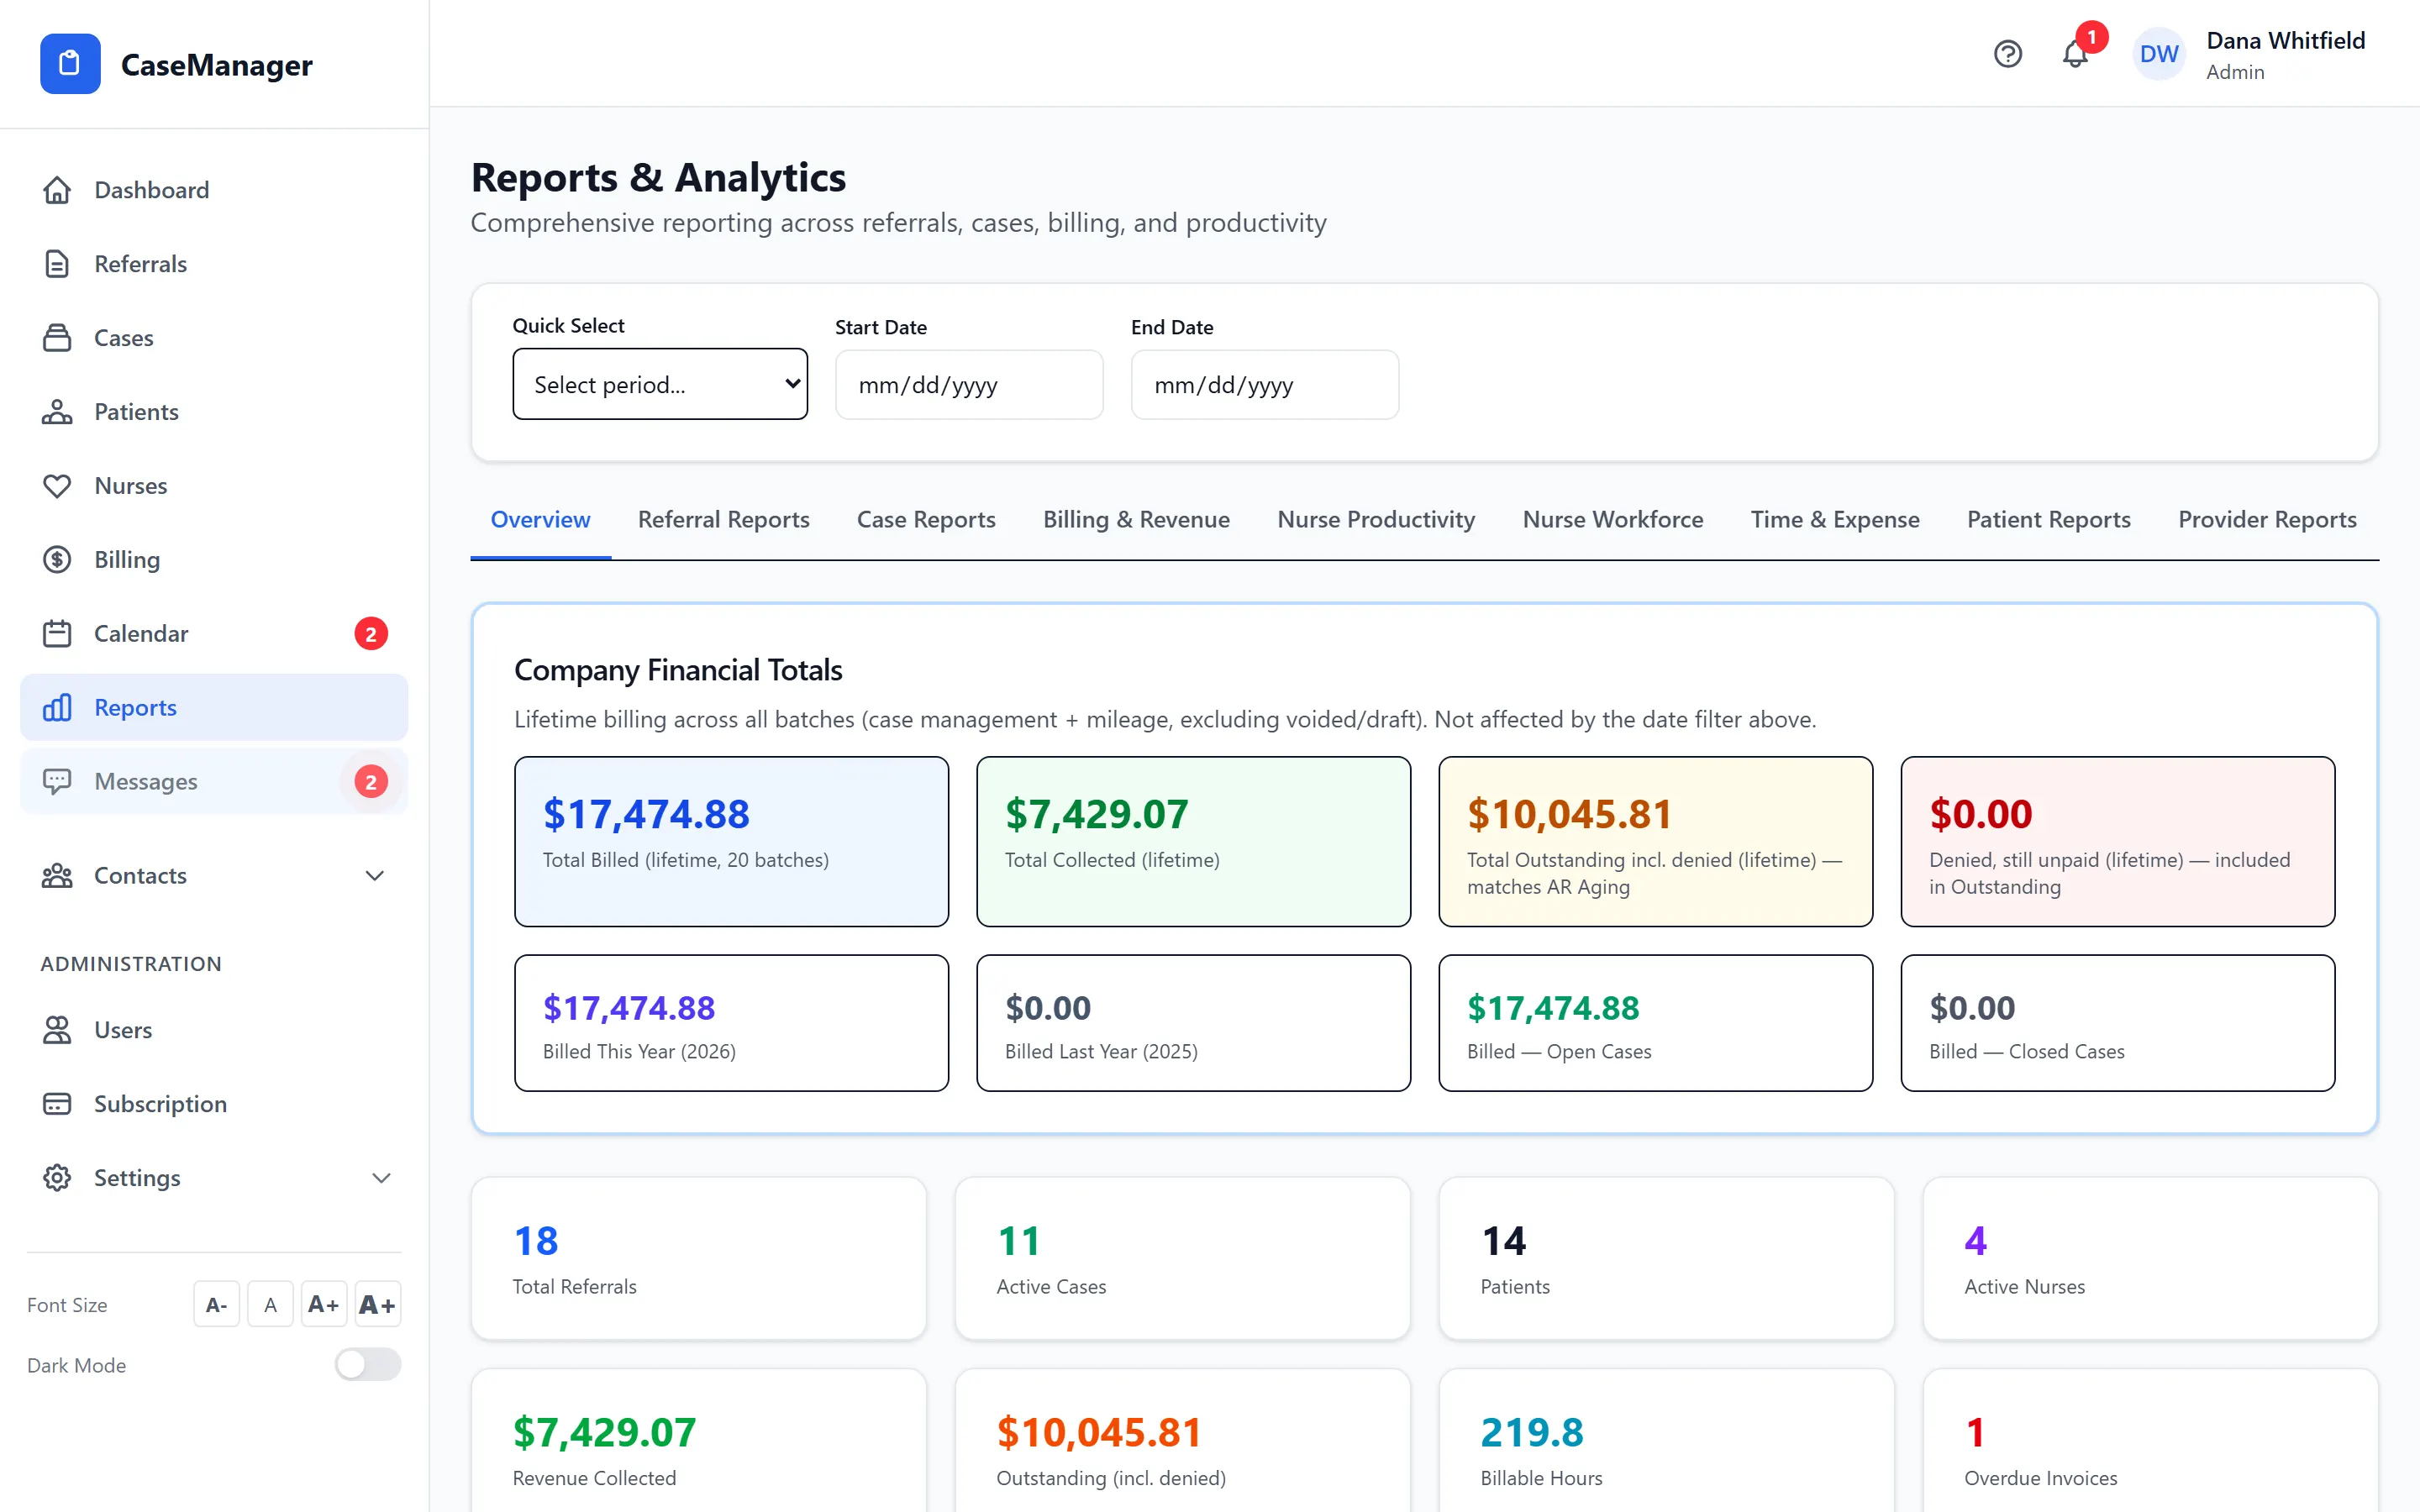Open Subscription via its card icon
The height and width of the screenshot is (1512, 2420).
(57, 1104)
